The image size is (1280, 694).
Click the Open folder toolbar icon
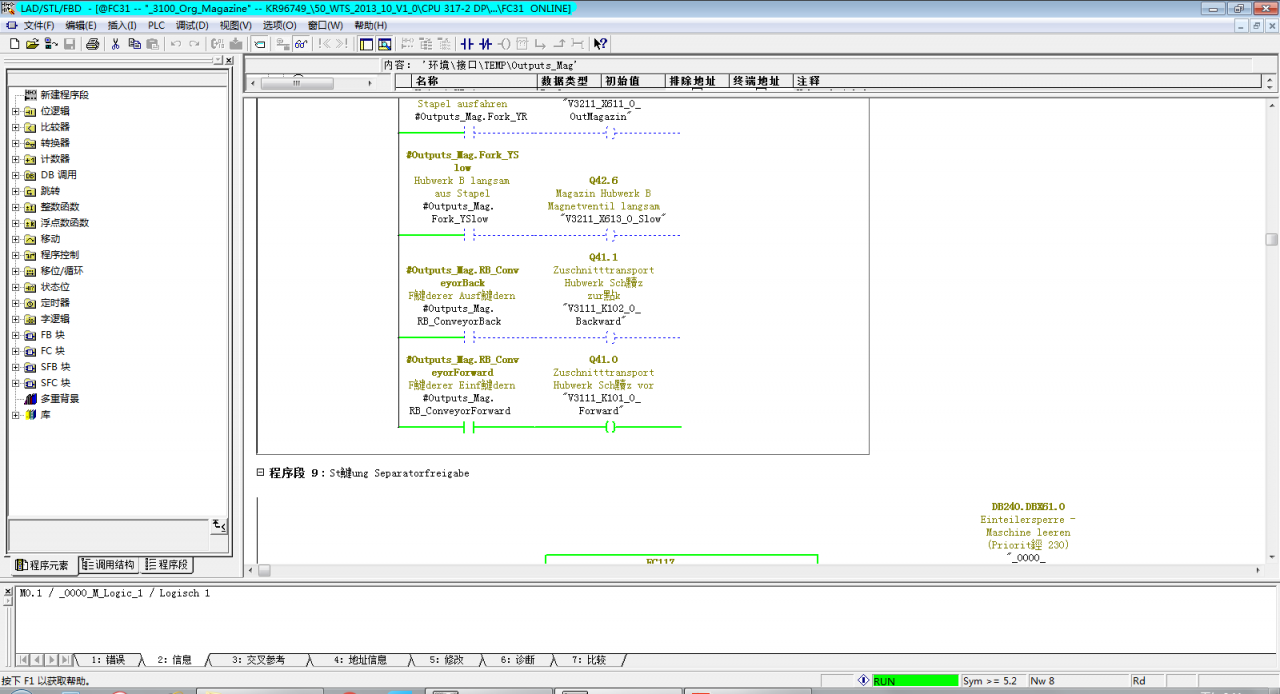coord(32,44)
